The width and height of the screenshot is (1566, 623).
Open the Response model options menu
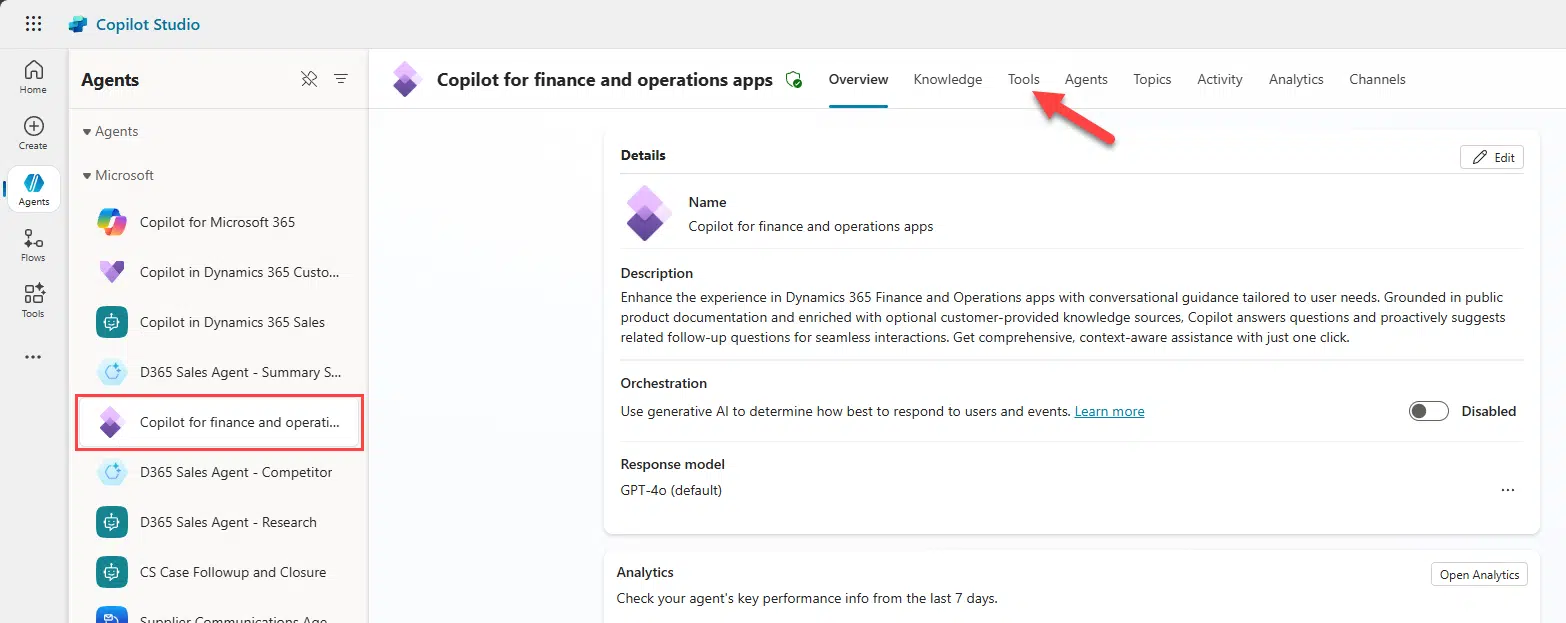[x=1507, y=490]
